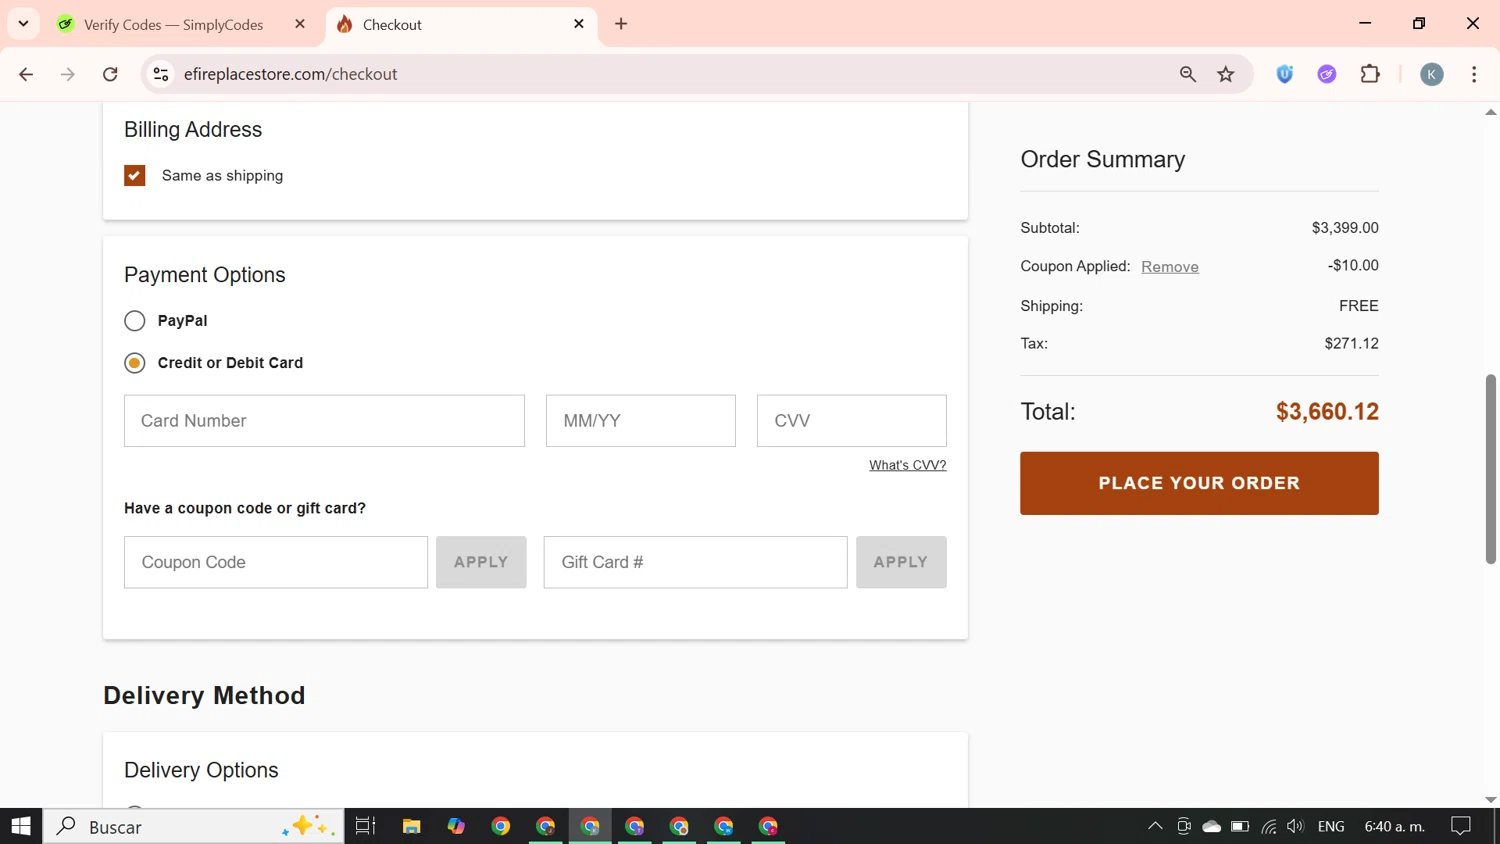Select Credit or Debit Card option

coord(135,363)
